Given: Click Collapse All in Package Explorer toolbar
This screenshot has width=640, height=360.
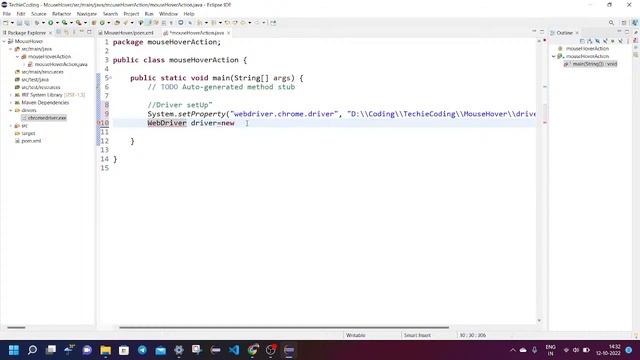Looking at the screenshot, I should (58, 32).
